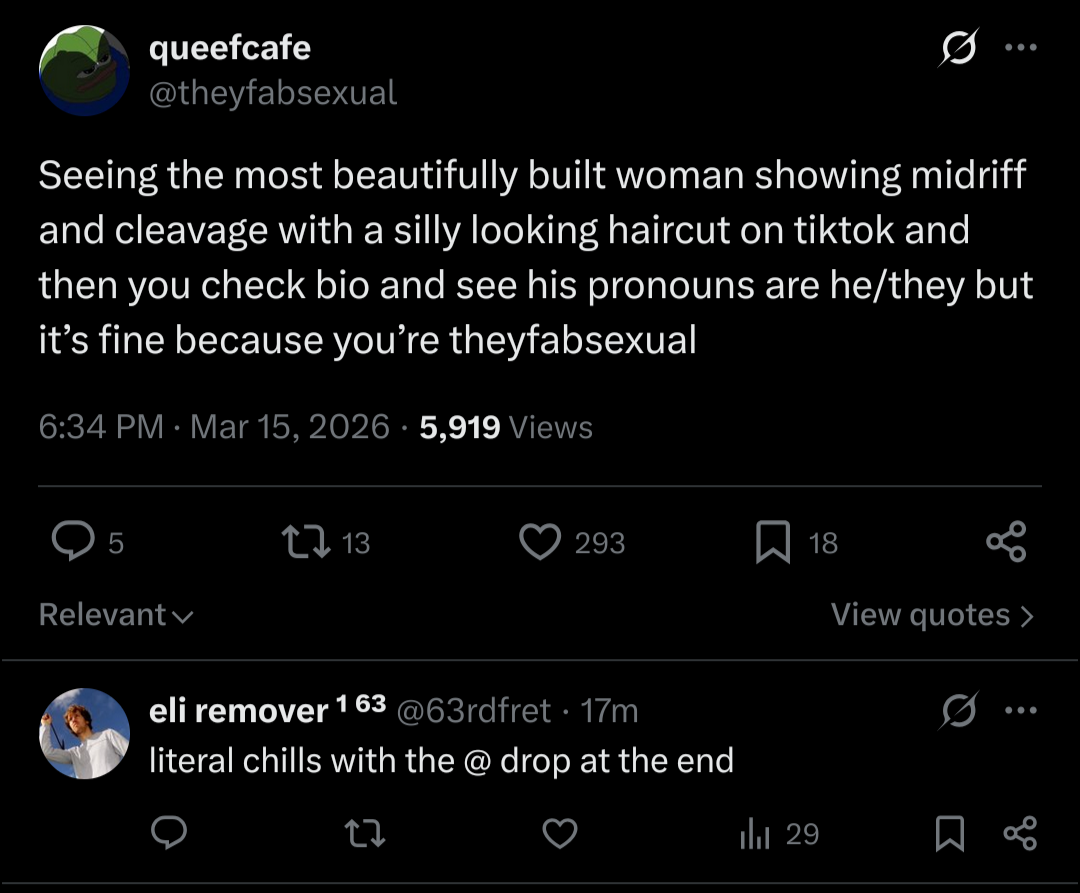Click Grok icon on eli remover reply
The height and width of the screenshot is (893, 1080).
tap(959, 711)
